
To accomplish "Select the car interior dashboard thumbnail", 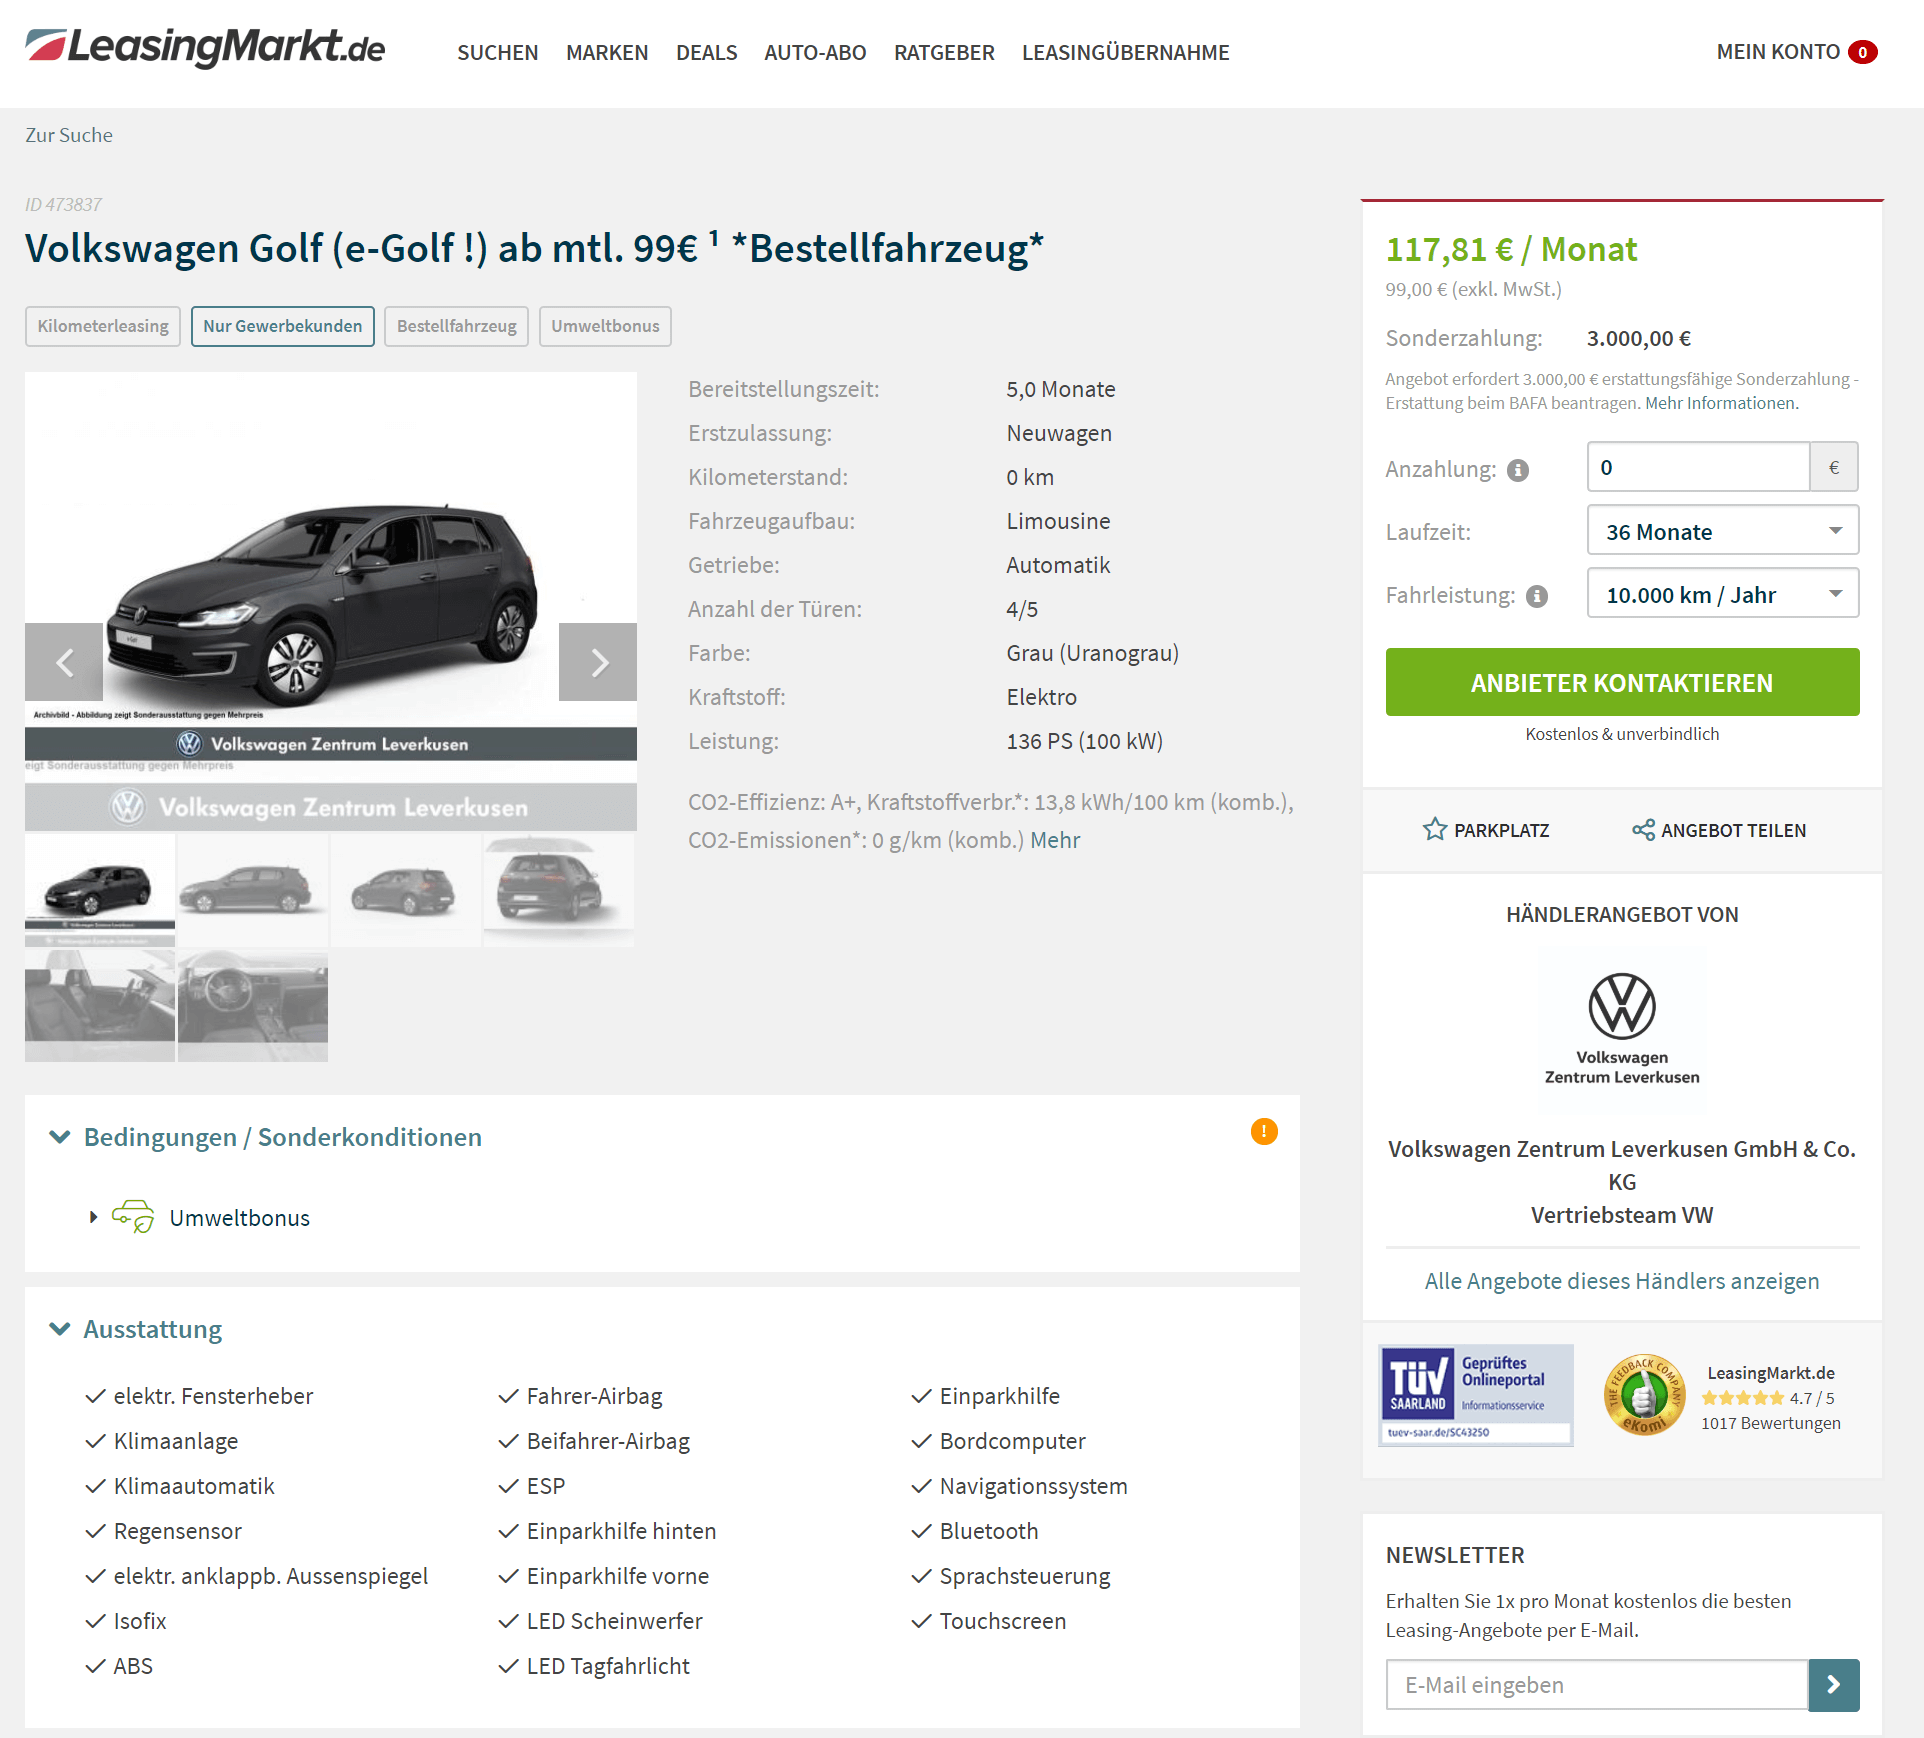I will tap(253, 1006).
